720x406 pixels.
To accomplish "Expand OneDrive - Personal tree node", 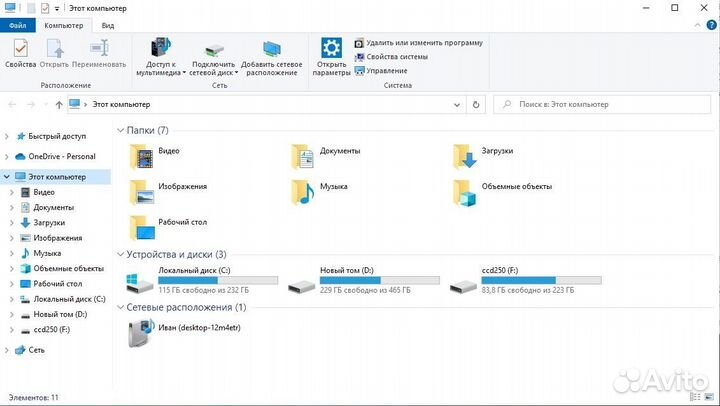I will pyautogui.click(x=8, y=156).
